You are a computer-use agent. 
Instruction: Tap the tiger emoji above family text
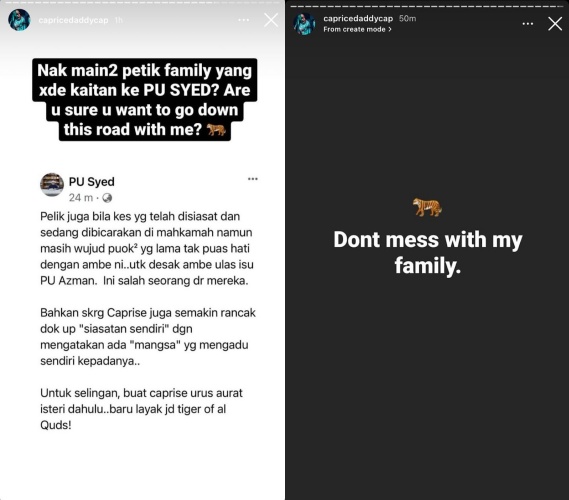(427, 207)
